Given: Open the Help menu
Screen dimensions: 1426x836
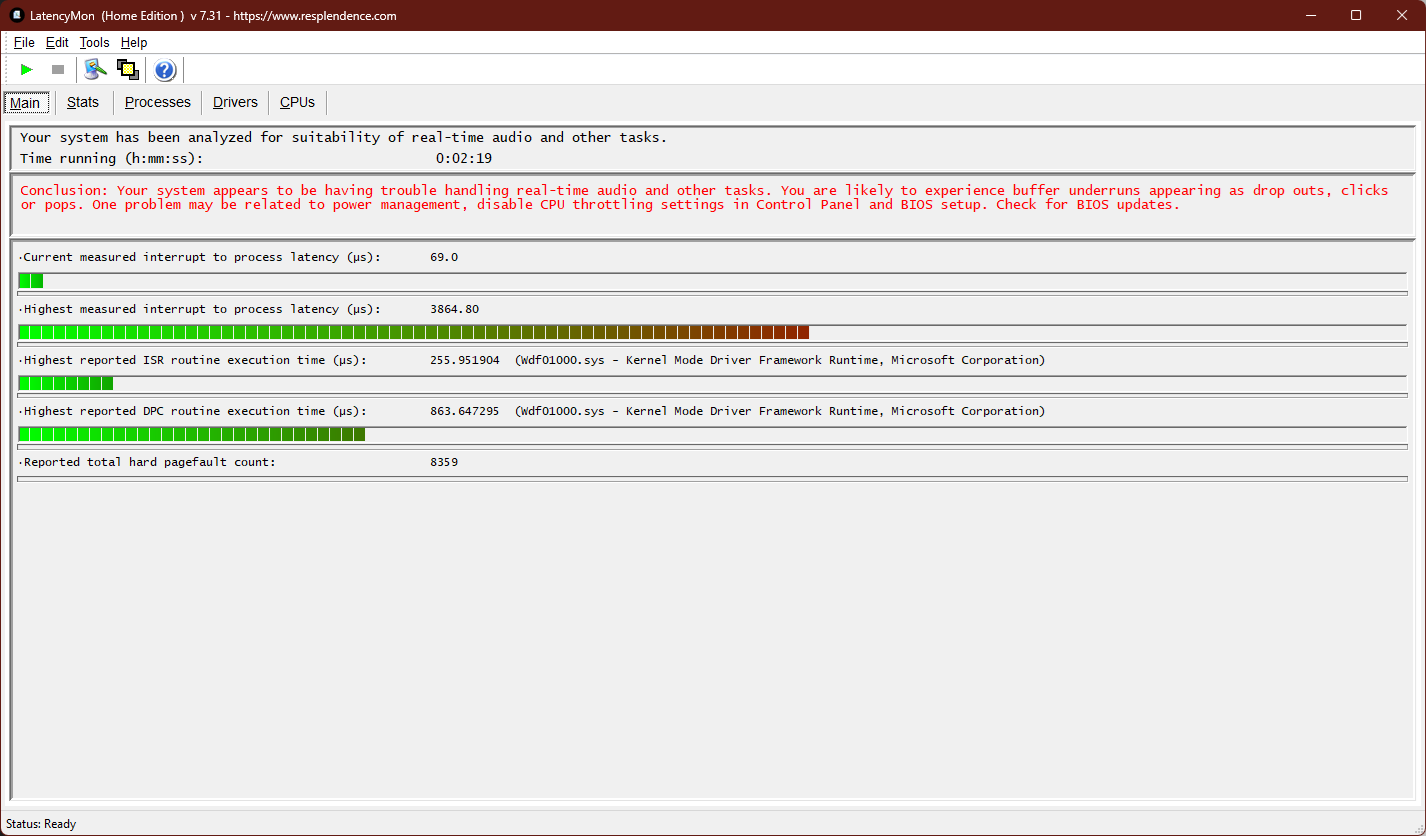Looking at the screenshot, I should click(x=134, y=42).
